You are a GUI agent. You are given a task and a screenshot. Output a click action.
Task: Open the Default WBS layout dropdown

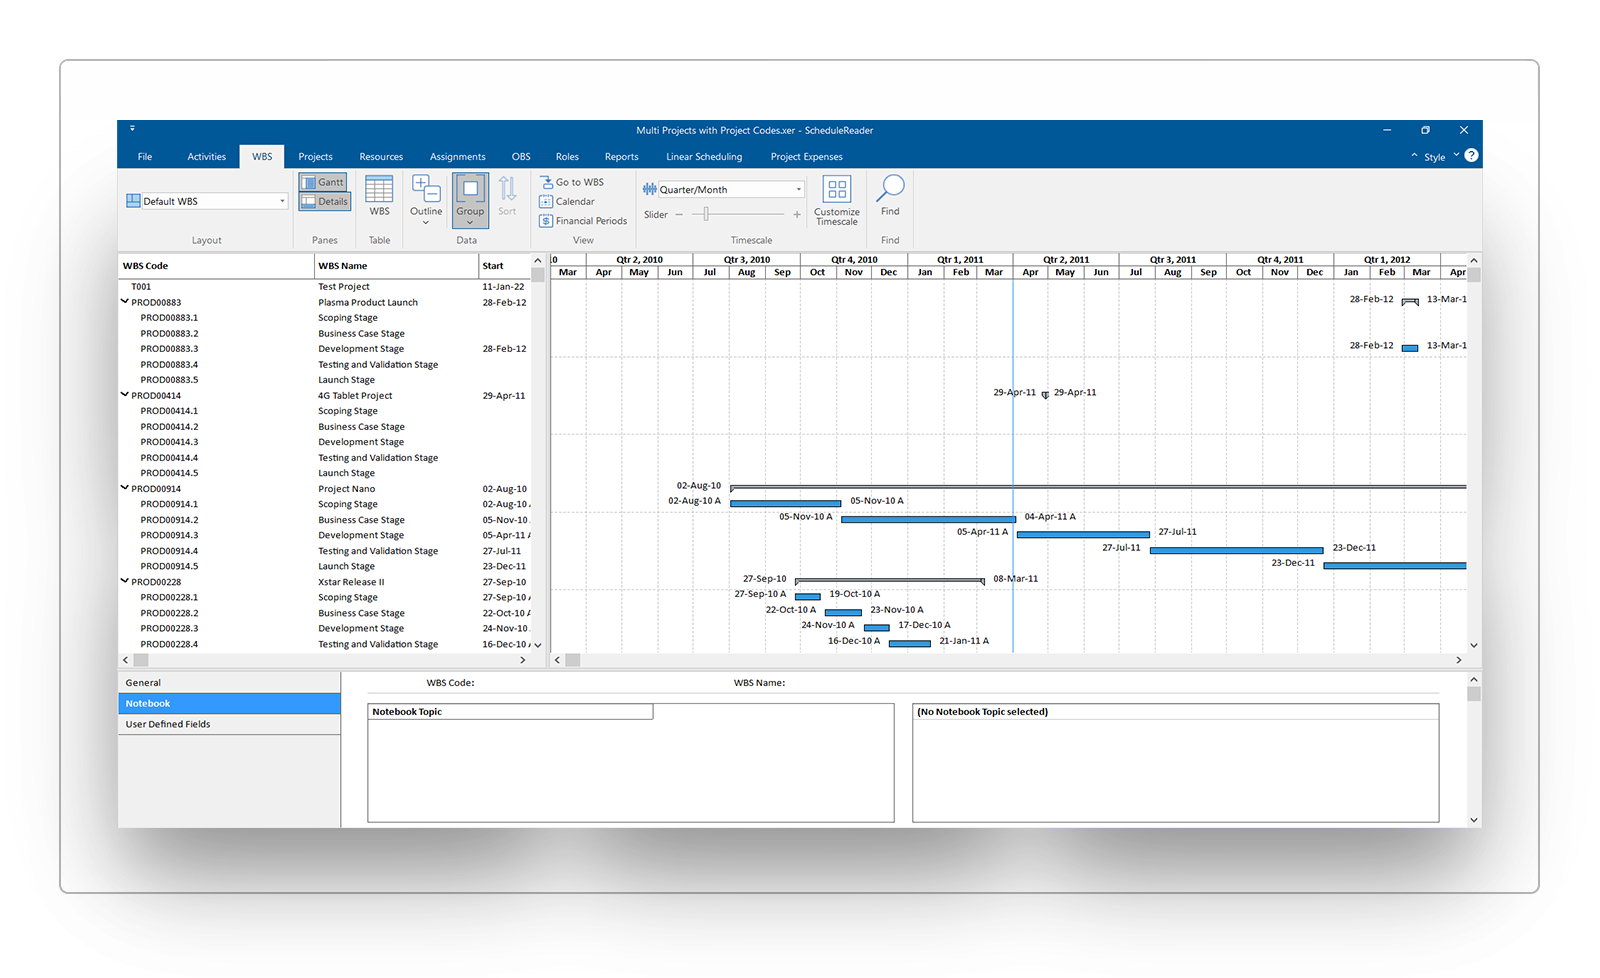283,200
